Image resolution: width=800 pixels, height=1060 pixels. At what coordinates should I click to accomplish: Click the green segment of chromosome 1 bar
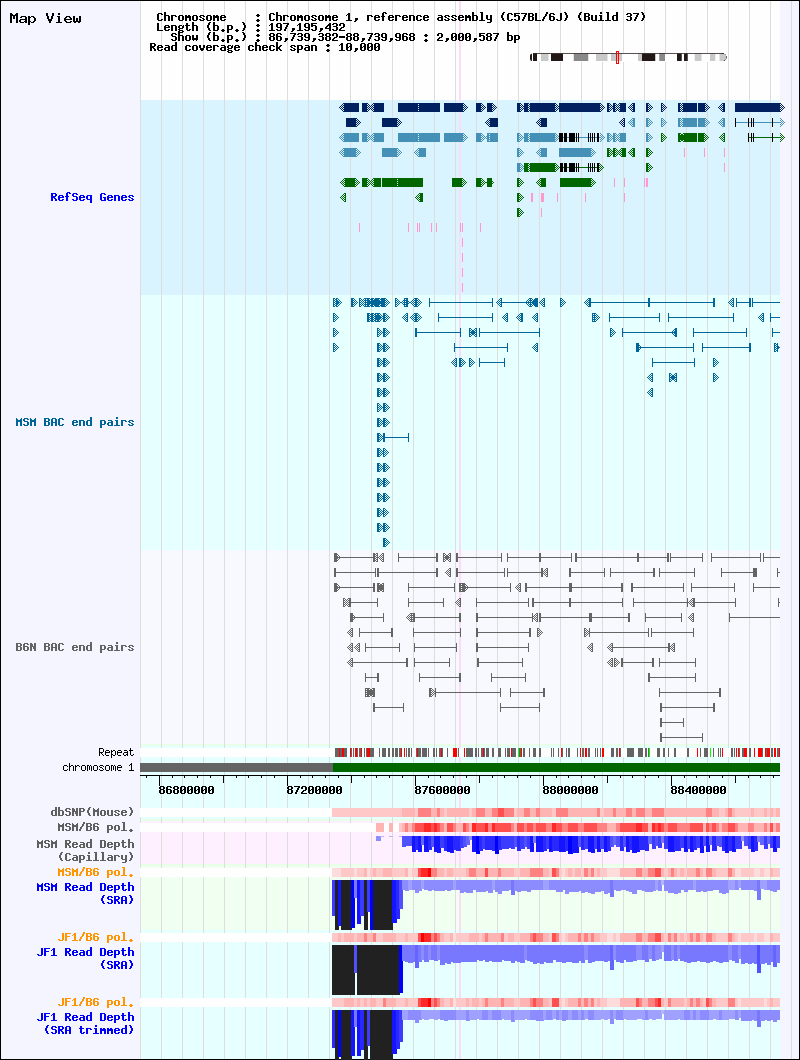[x=556, y=767]
